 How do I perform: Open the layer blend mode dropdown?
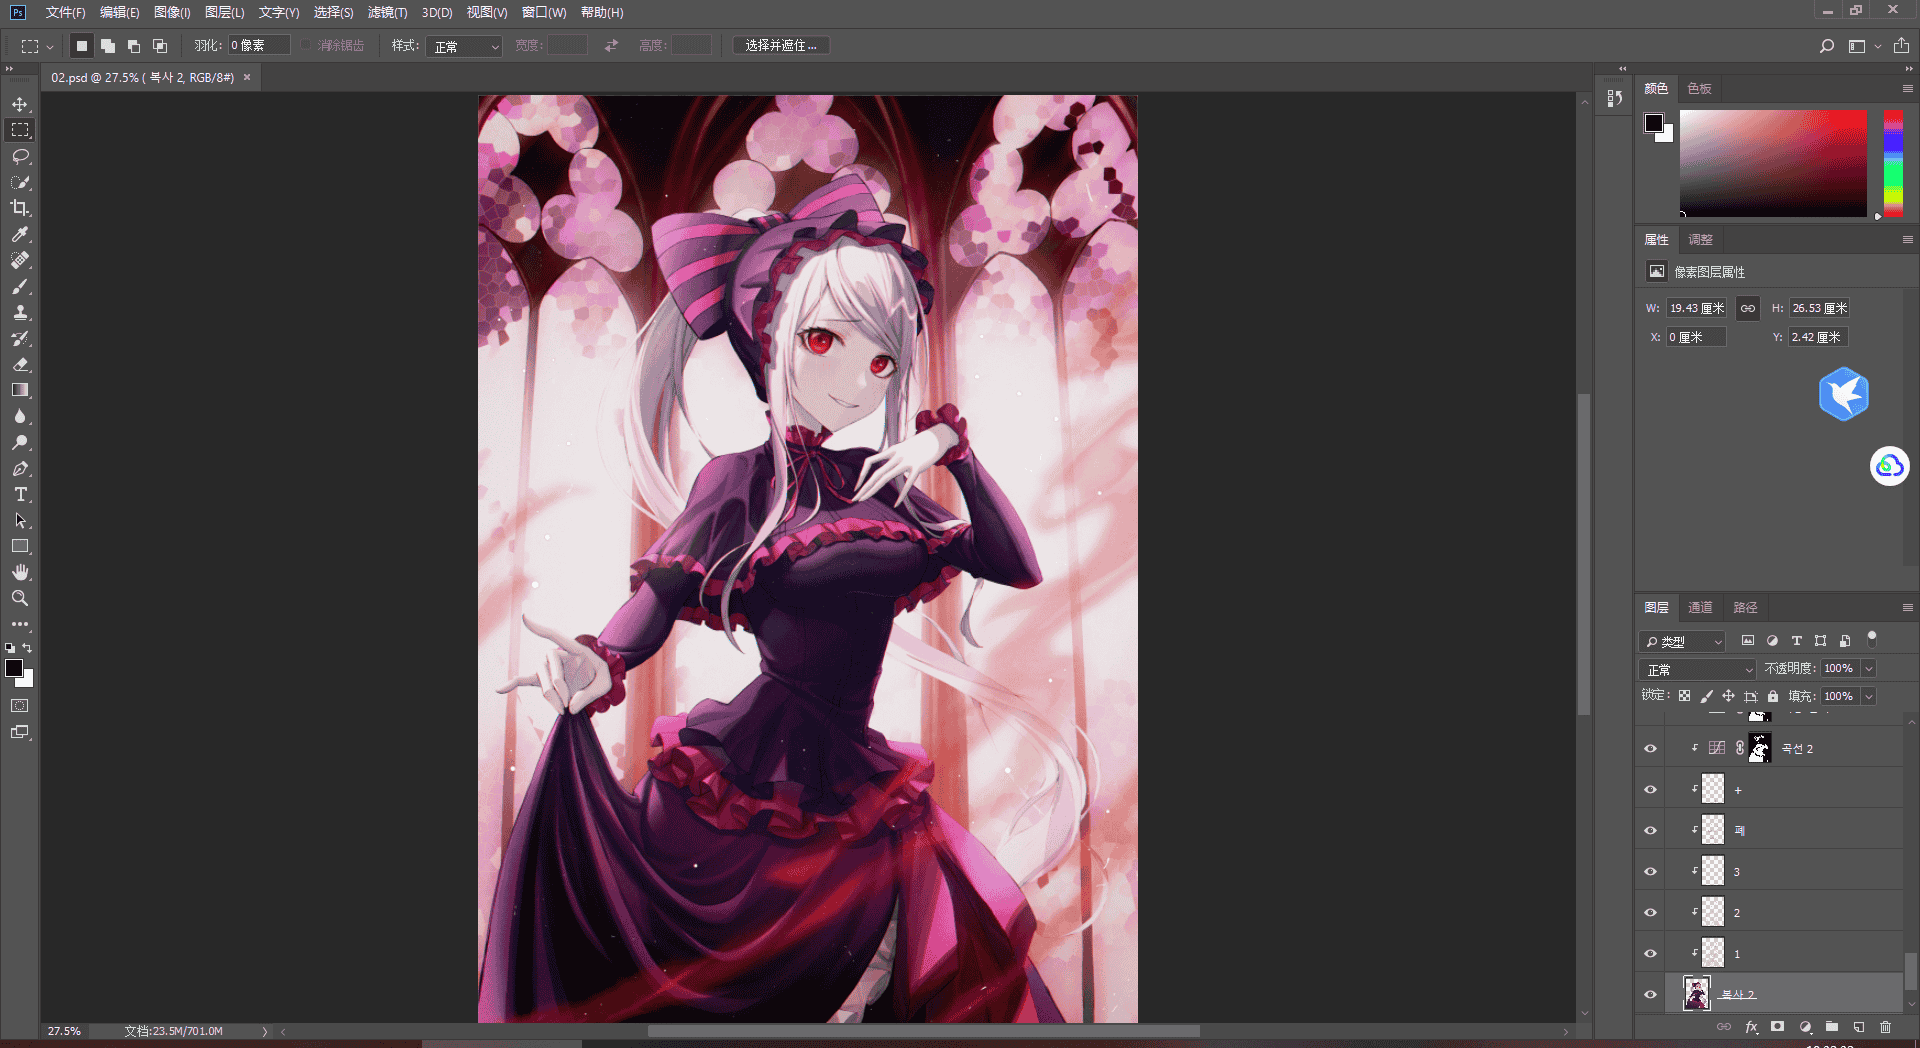click(1697, 669)
